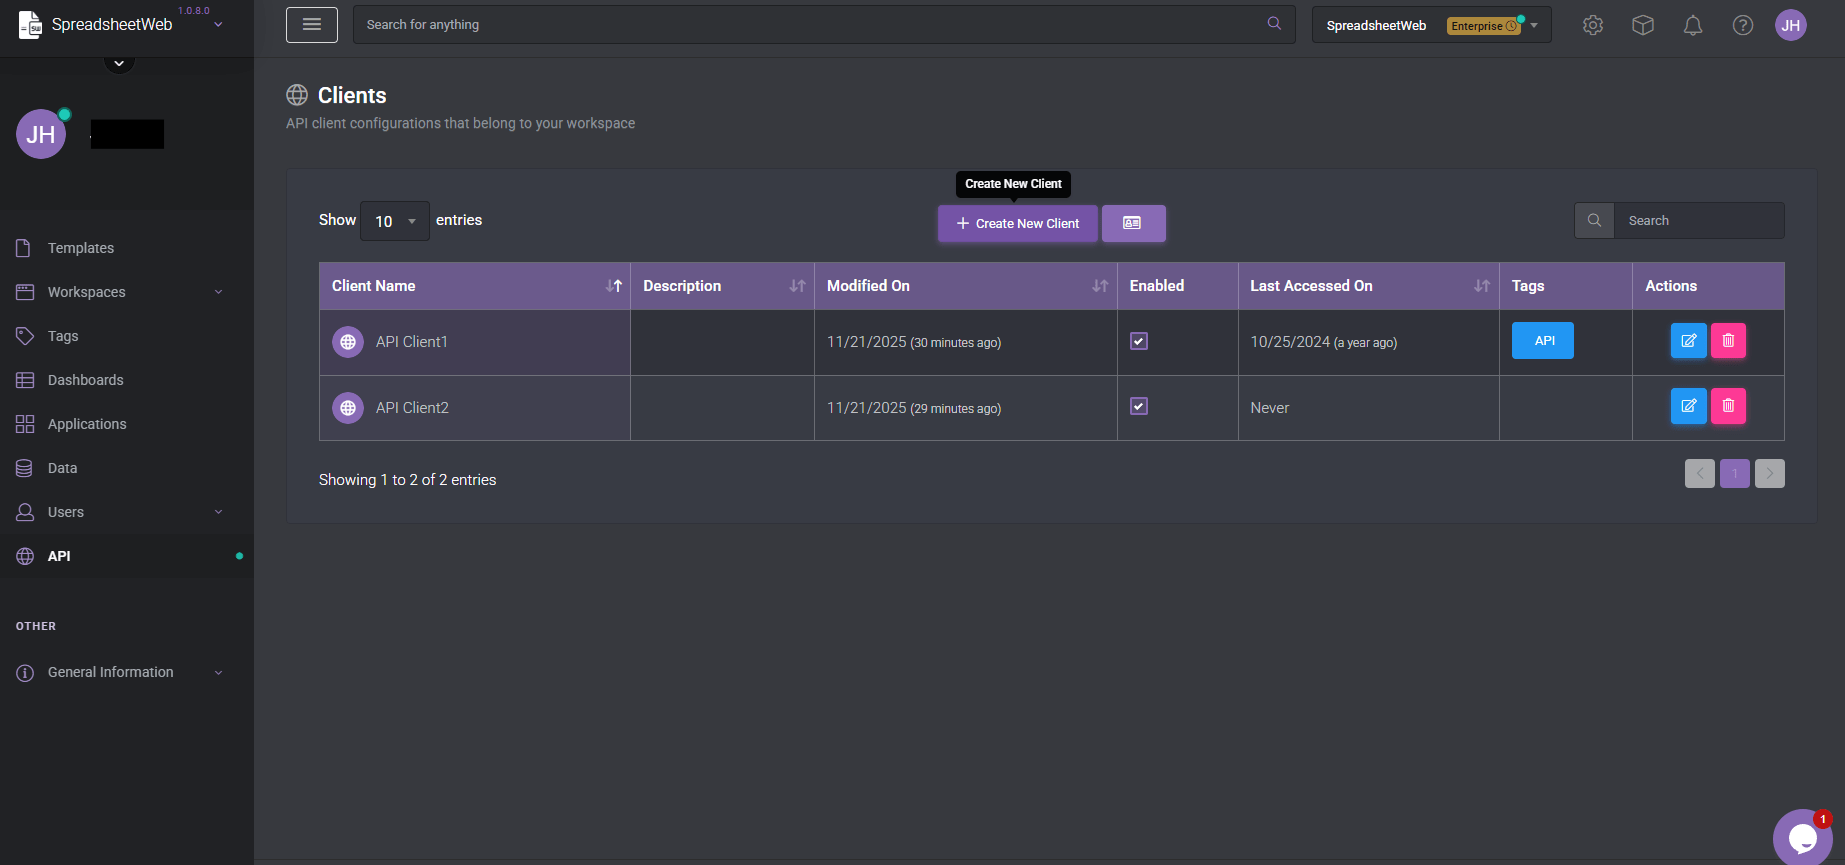1845x865 pixels.
Task: Click the card icon button beside Create New Client
Action: click(1133, 223)
